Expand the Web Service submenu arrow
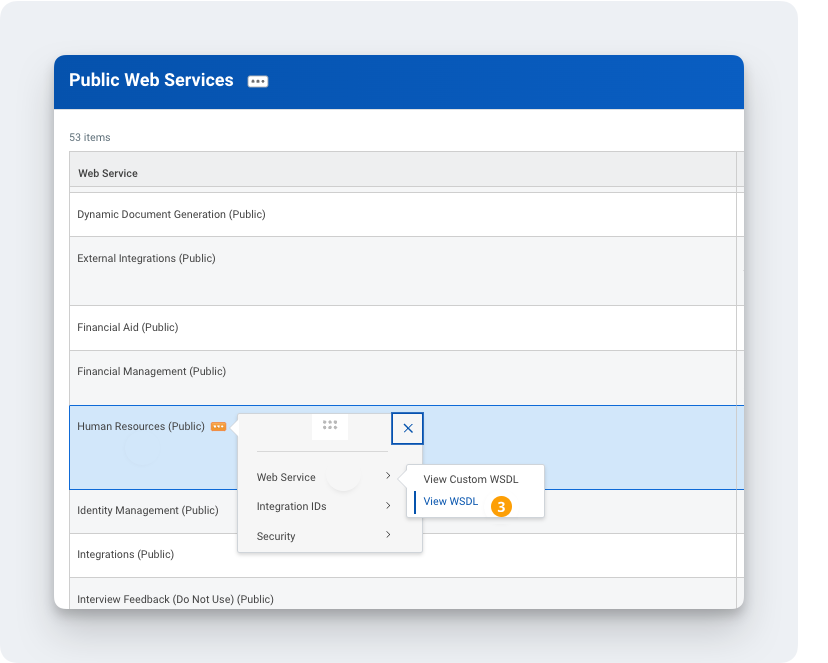Screen dimensions: 828x663 click(x=388, y=476)
